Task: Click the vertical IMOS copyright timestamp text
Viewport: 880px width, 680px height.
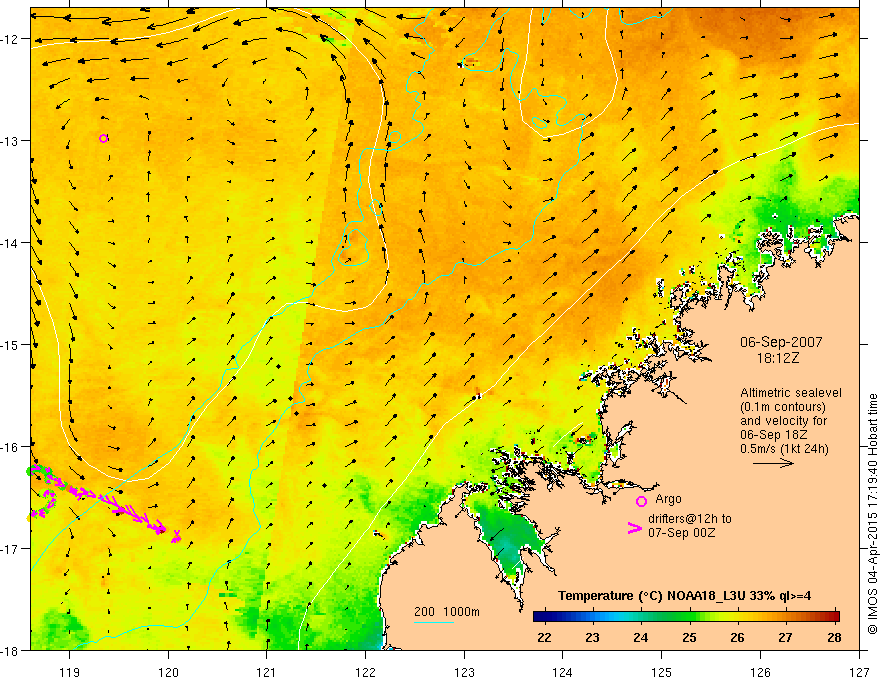Action: 872,514
